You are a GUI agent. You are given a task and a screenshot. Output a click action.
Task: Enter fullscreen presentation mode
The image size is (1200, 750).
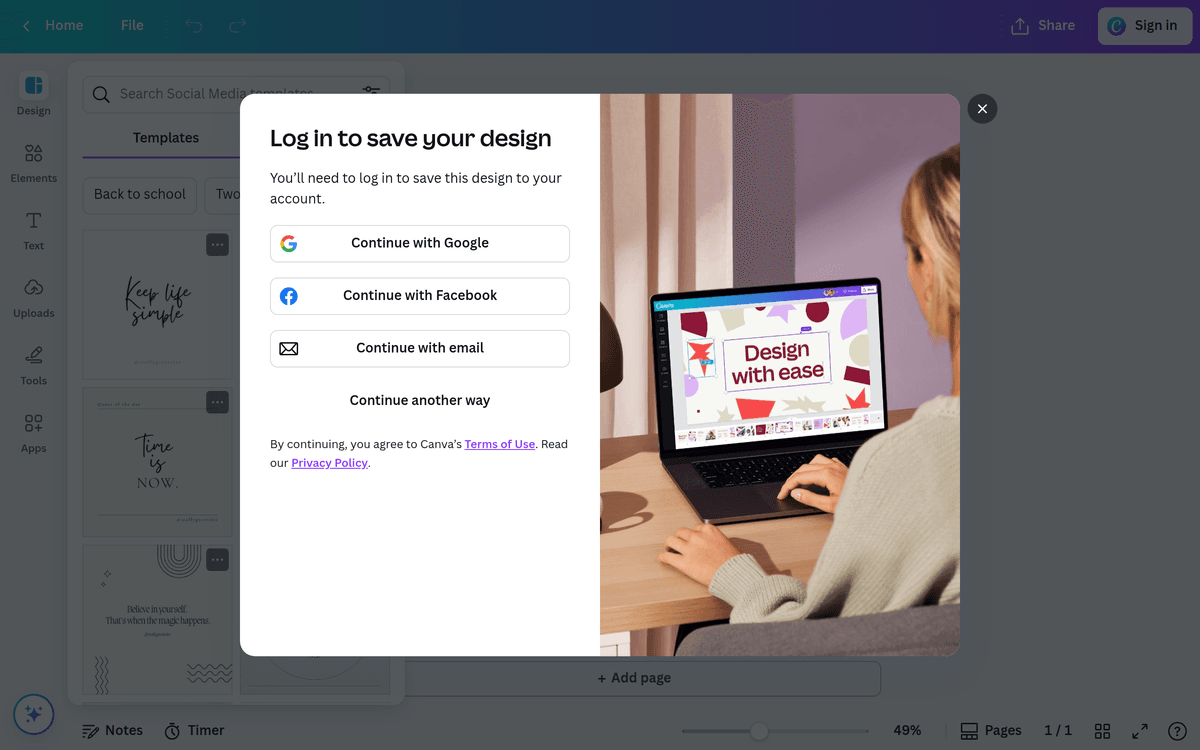pos(1140,731)
